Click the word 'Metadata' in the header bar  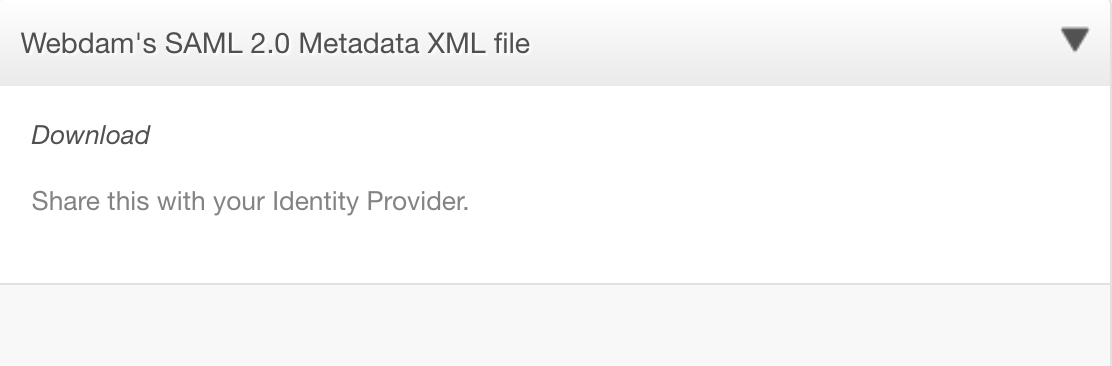[358, 43]
